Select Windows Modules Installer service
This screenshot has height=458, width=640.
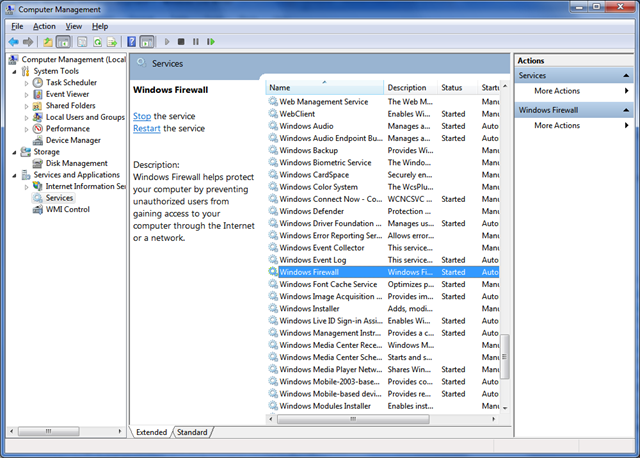pos(383,406)
